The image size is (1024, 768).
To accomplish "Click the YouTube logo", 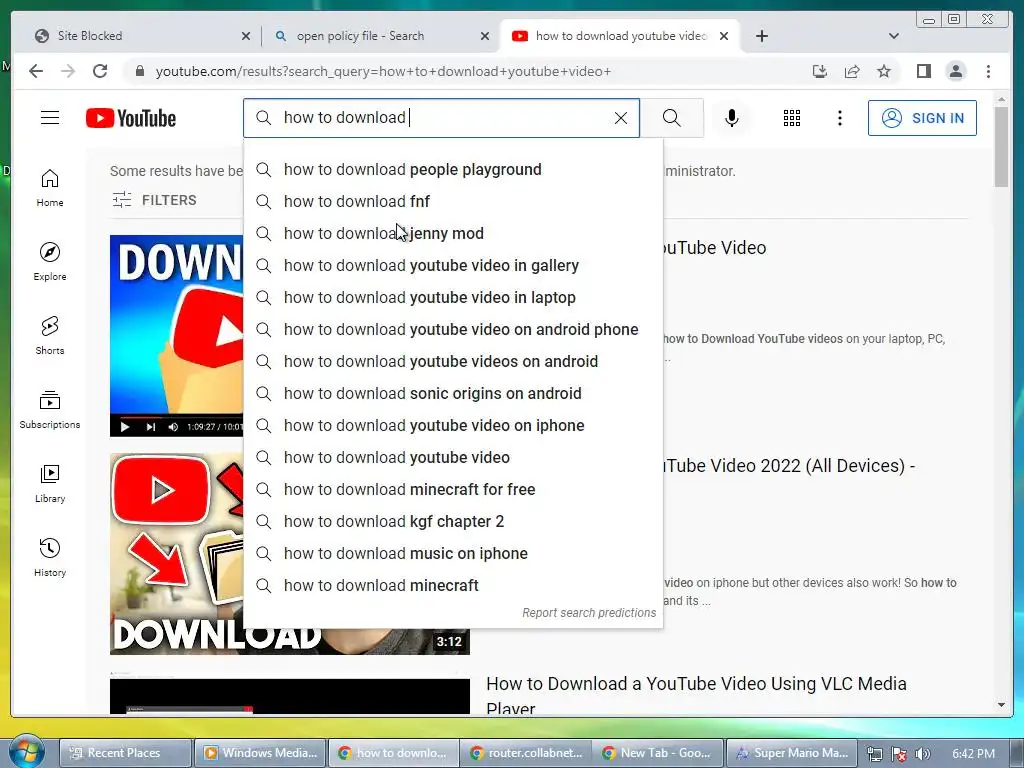I will click(131, 118).
